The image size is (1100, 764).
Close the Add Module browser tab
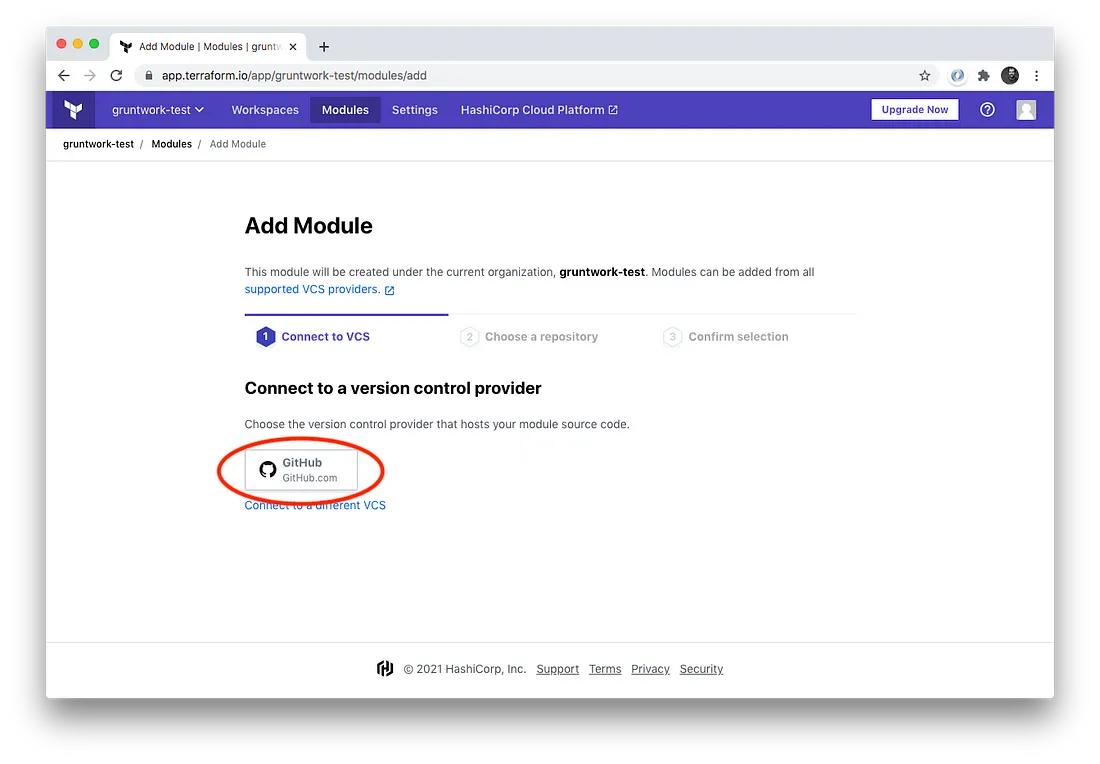[293, 47]
